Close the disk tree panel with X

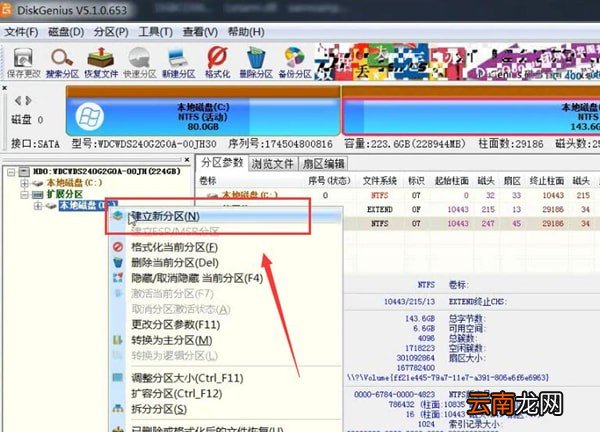click(x=187, y=160)
